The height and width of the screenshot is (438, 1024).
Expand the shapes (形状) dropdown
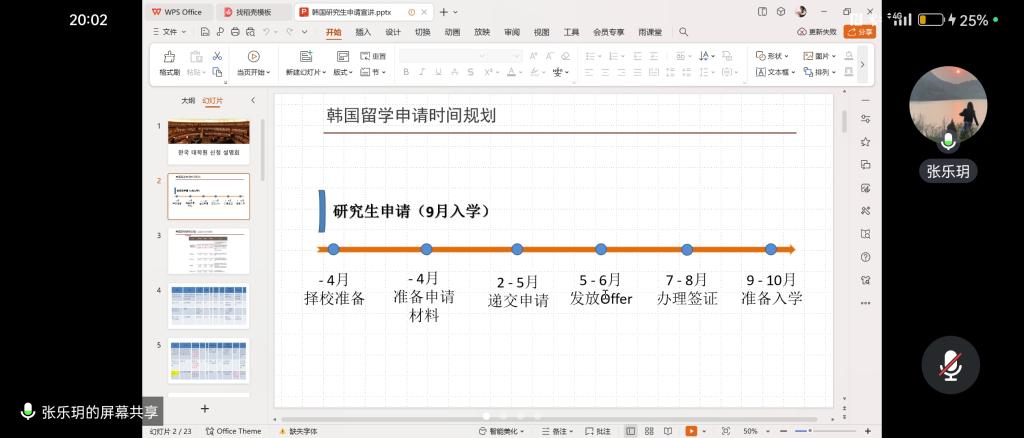pyautogui.click(x=771, y=56)
